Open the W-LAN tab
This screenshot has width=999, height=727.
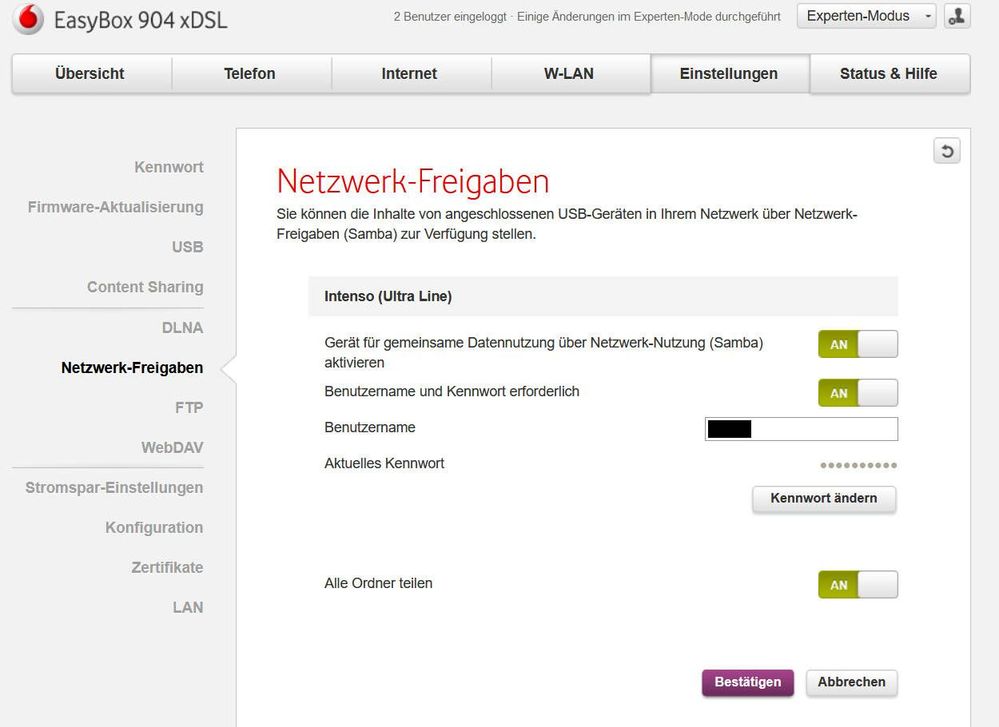click(570, 73)
